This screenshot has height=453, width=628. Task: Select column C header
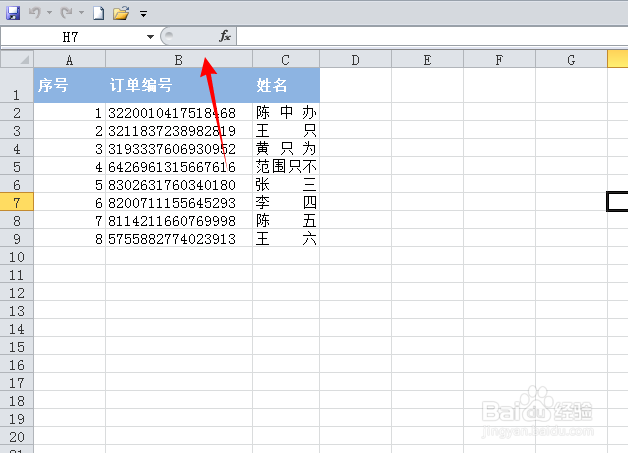(286, 60)
